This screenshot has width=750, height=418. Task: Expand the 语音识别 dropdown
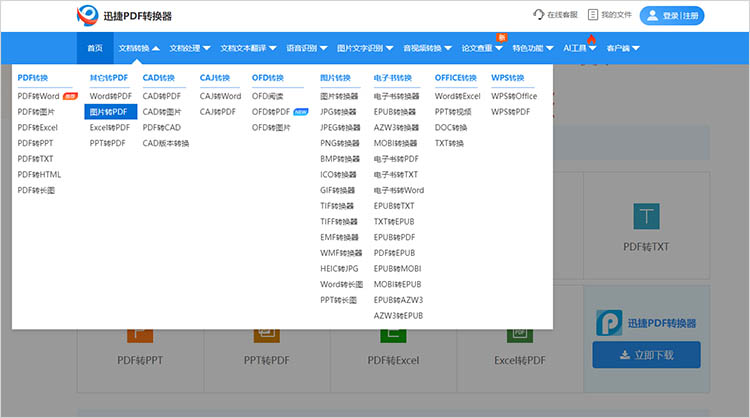point(307,48)
